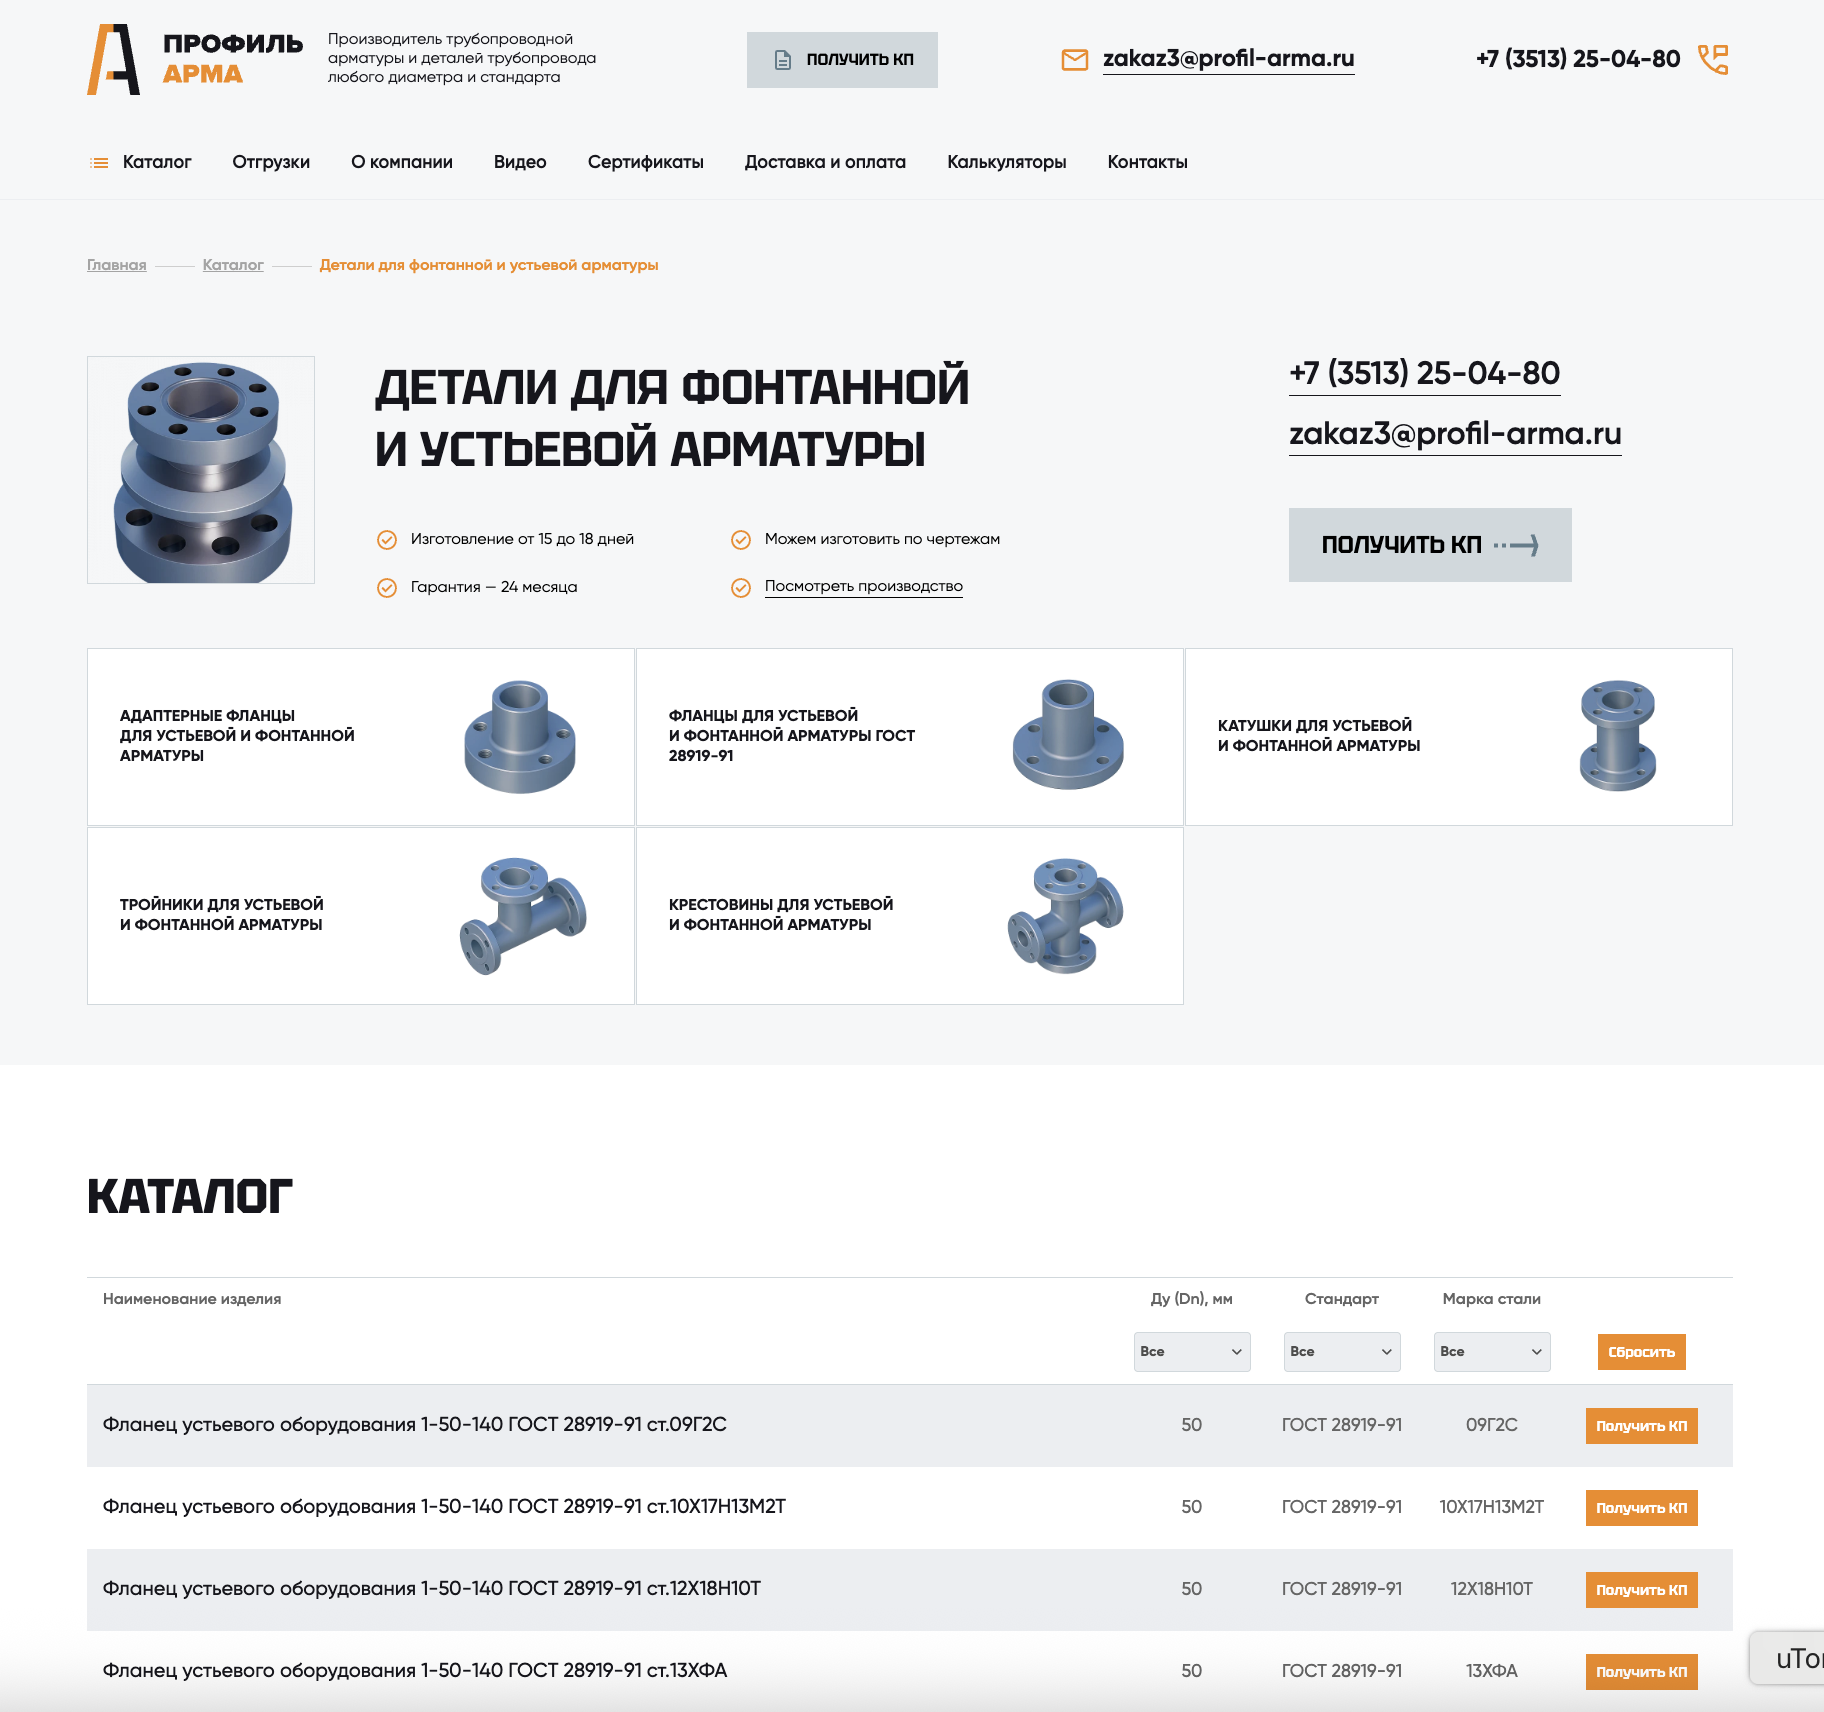Screen dimensions: 1824x1712
Task: Open the cross fitting Крестовины category image
Action: [x=1066, y=915]
